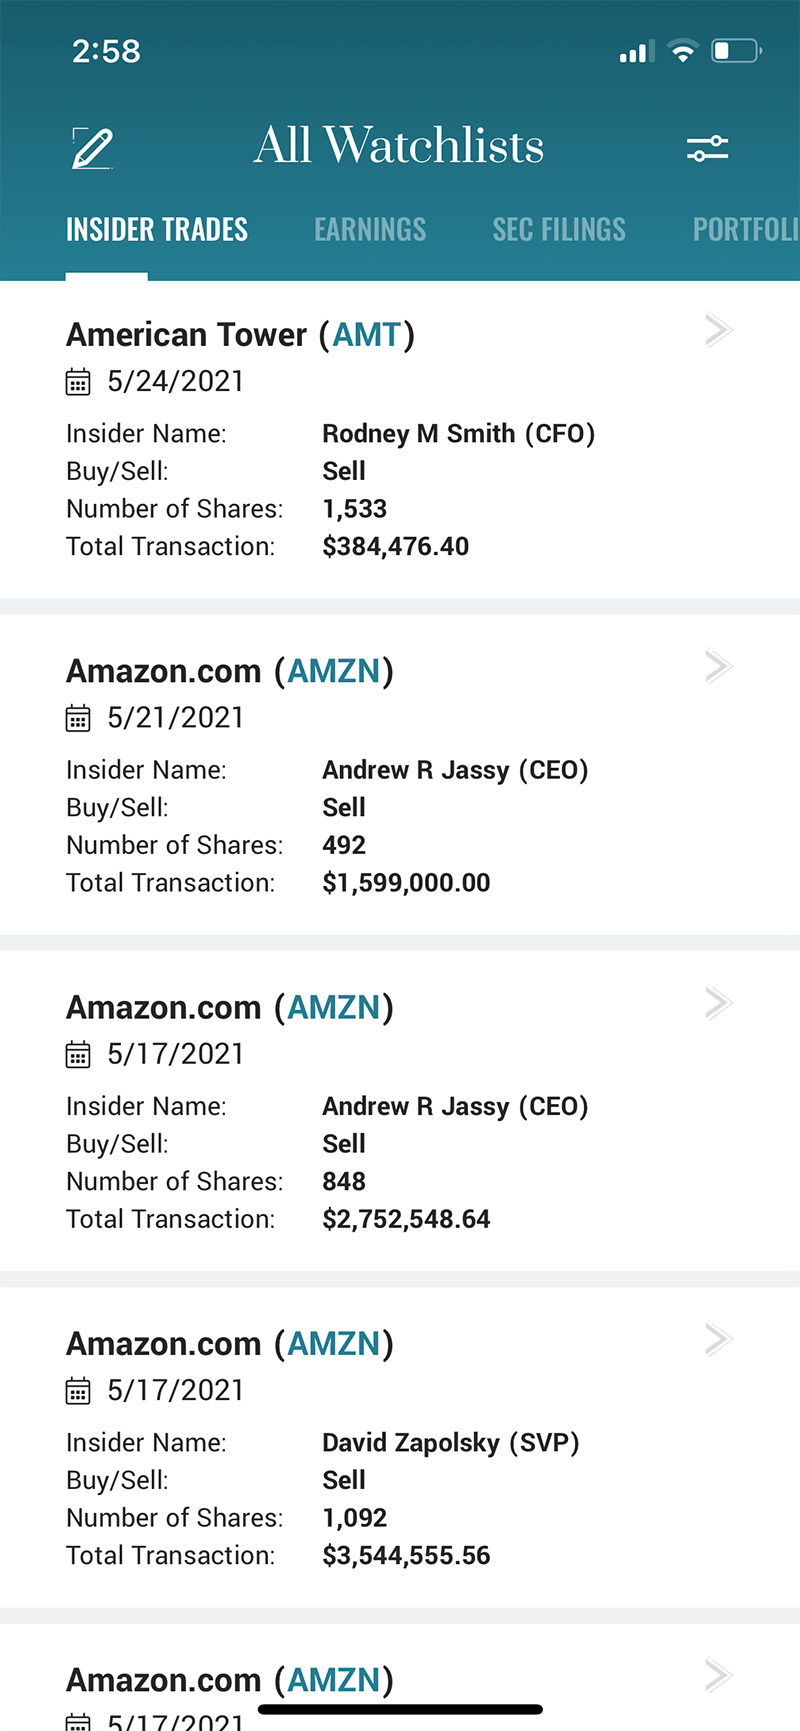This screenshot has height=1731, width=800.
Task: Tap the Wi-Fi status icon
Action: pos(683,51)
